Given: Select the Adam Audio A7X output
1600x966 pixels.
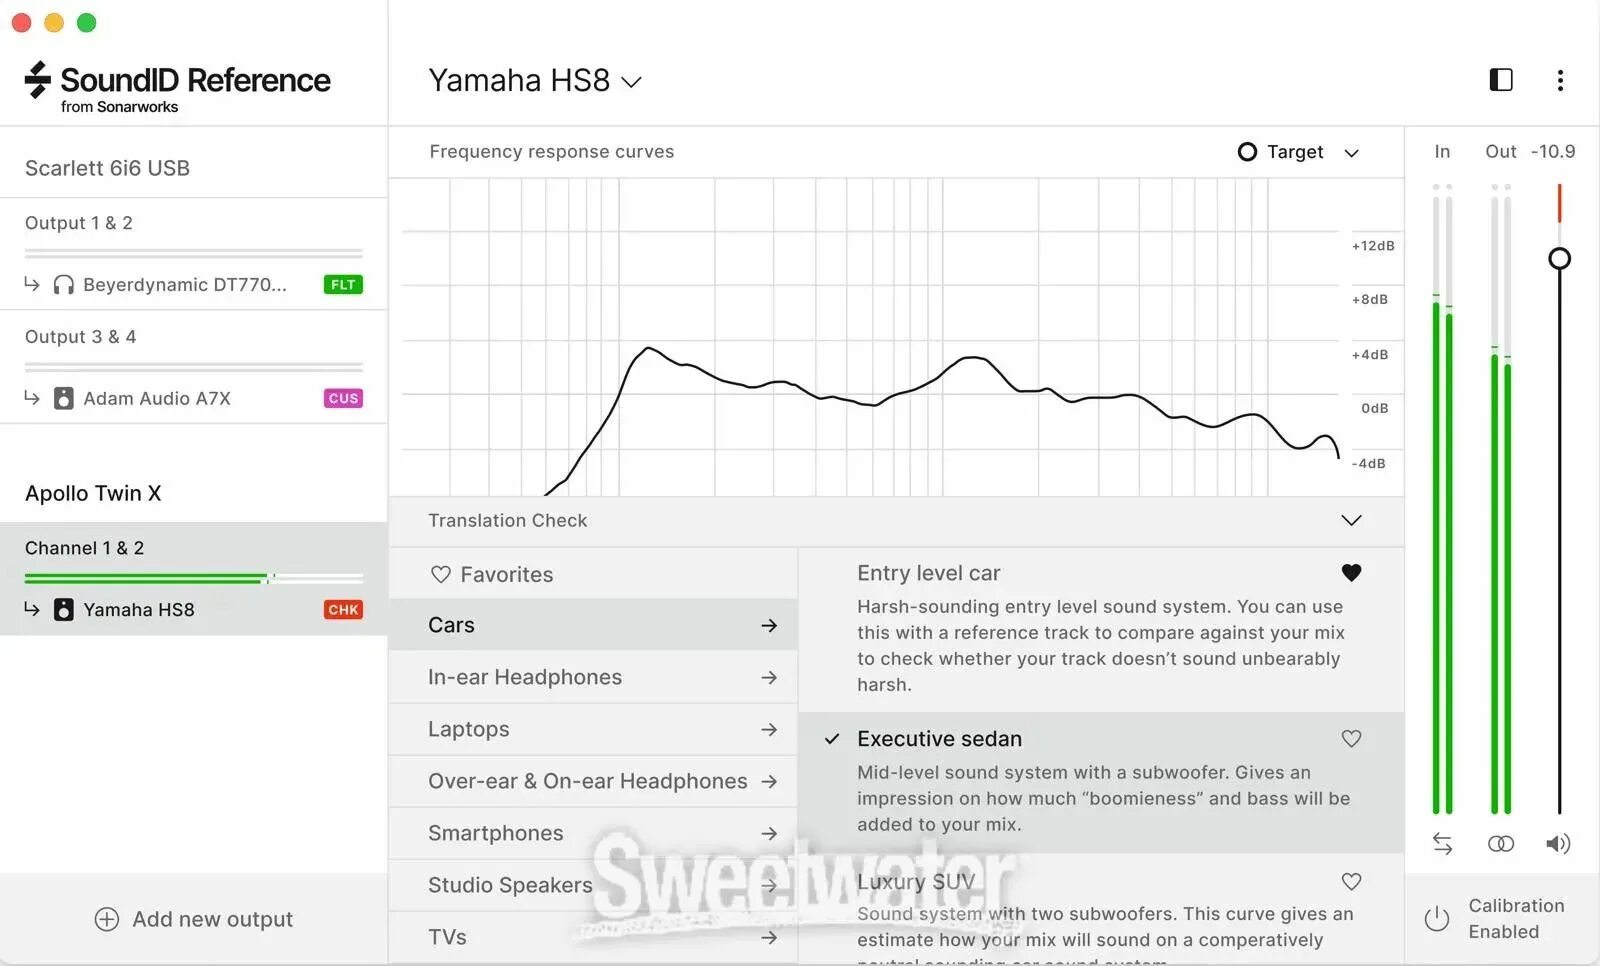Looking at the screenshot, I should 157,398.
